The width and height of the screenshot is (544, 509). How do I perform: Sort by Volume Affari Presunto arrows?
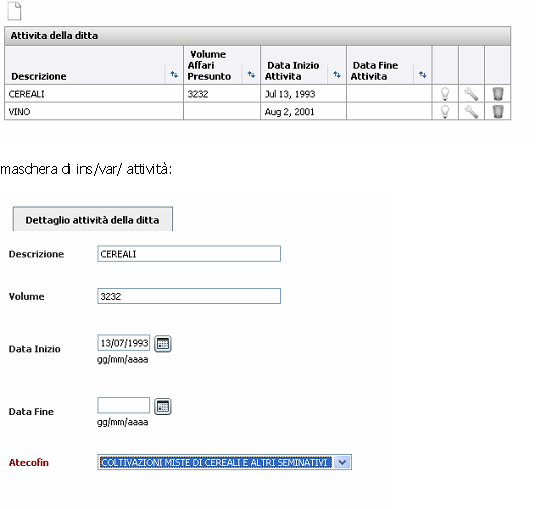coord(251,74)
